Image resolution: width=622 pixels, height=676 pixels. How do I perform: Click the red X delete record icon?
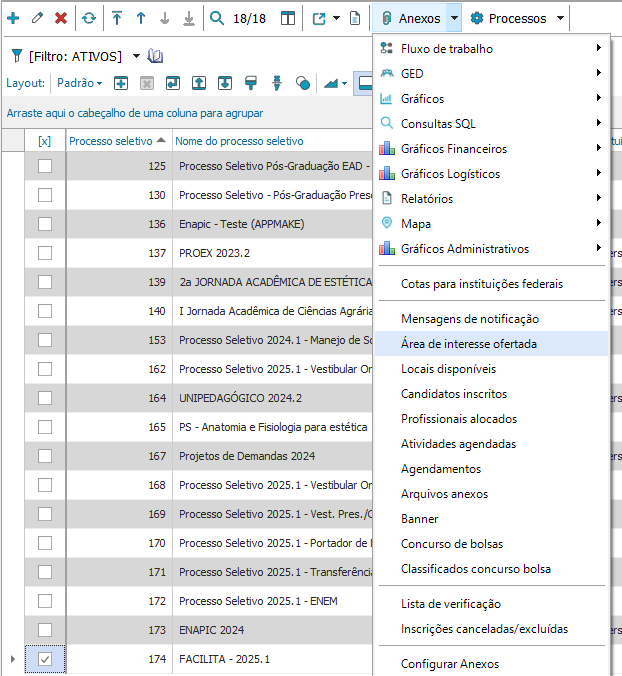(x=61, y=18)
